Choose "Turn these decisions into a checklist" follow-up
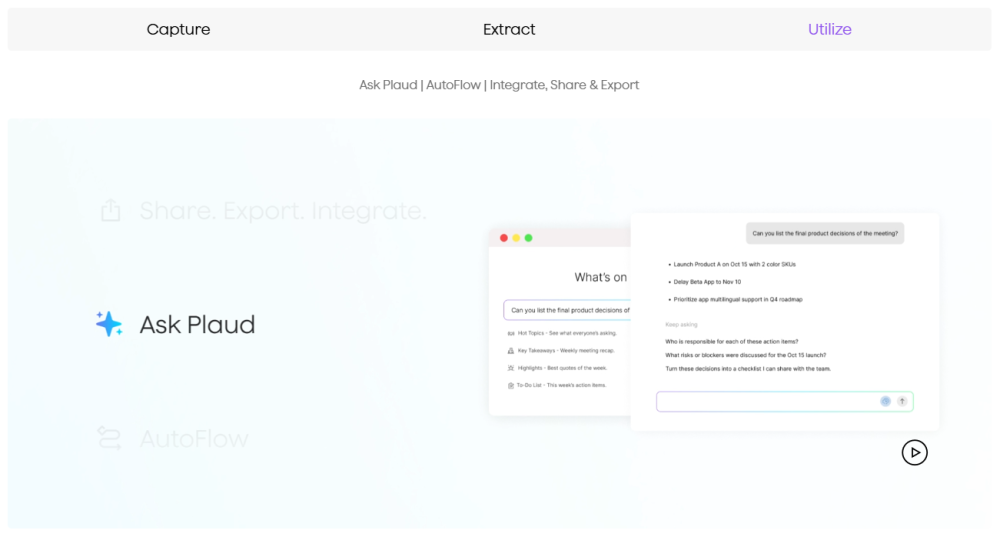This screenshot has width=1000, height=537. [748, 369]
